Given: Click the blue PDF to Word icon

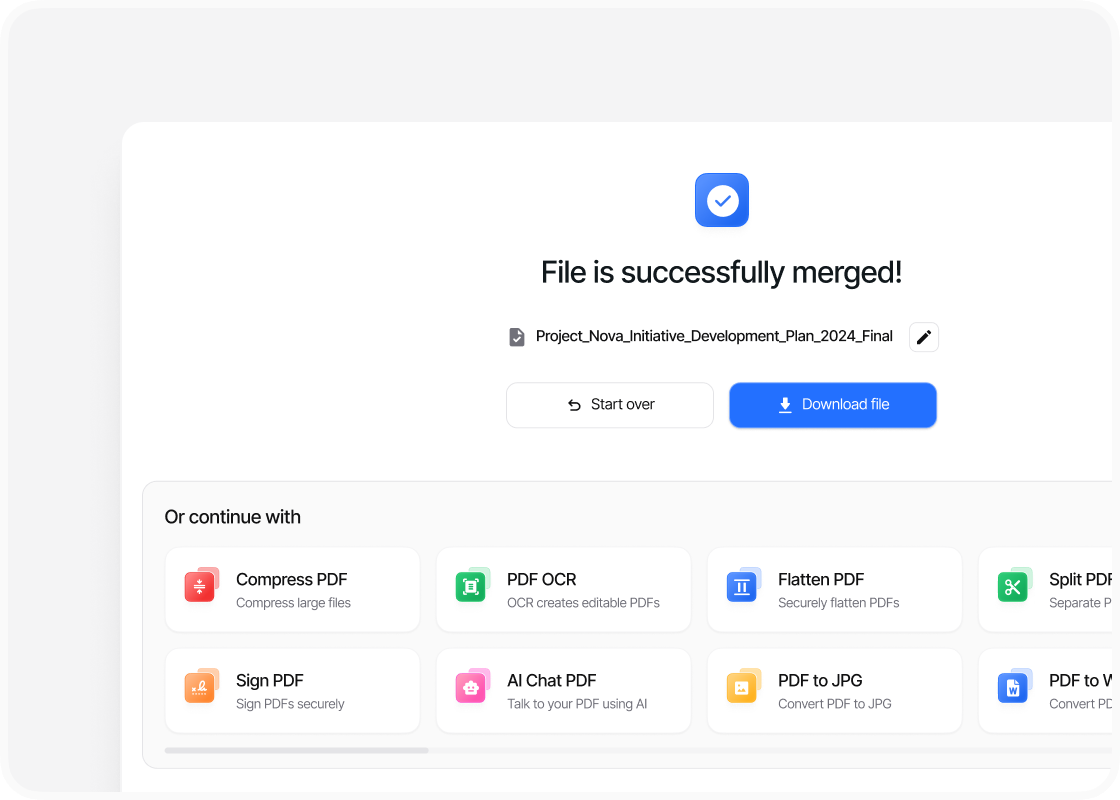Looking at the screenshot, I should 1014,686.
